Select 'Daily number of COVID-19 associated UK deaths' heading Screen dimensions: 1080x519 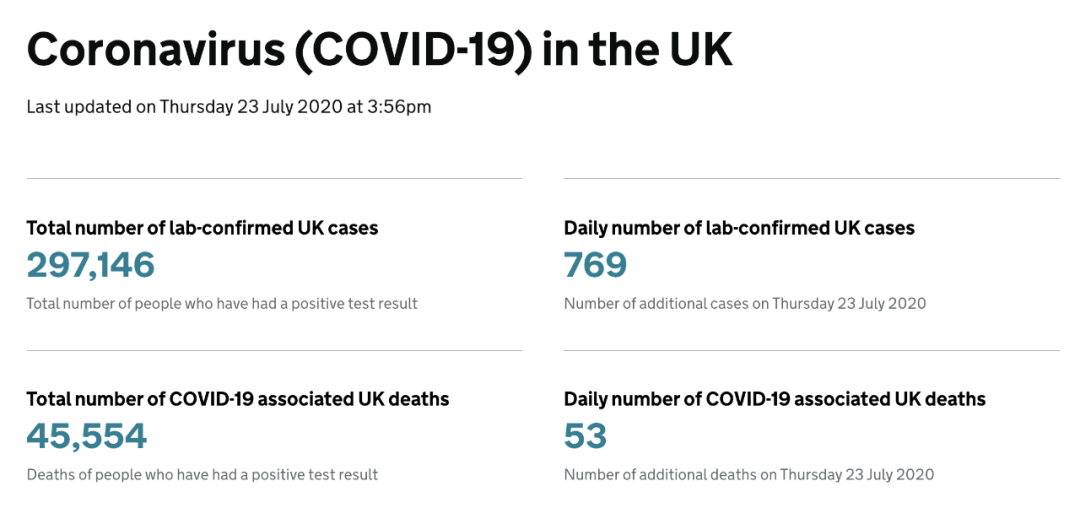click(775, 399)
